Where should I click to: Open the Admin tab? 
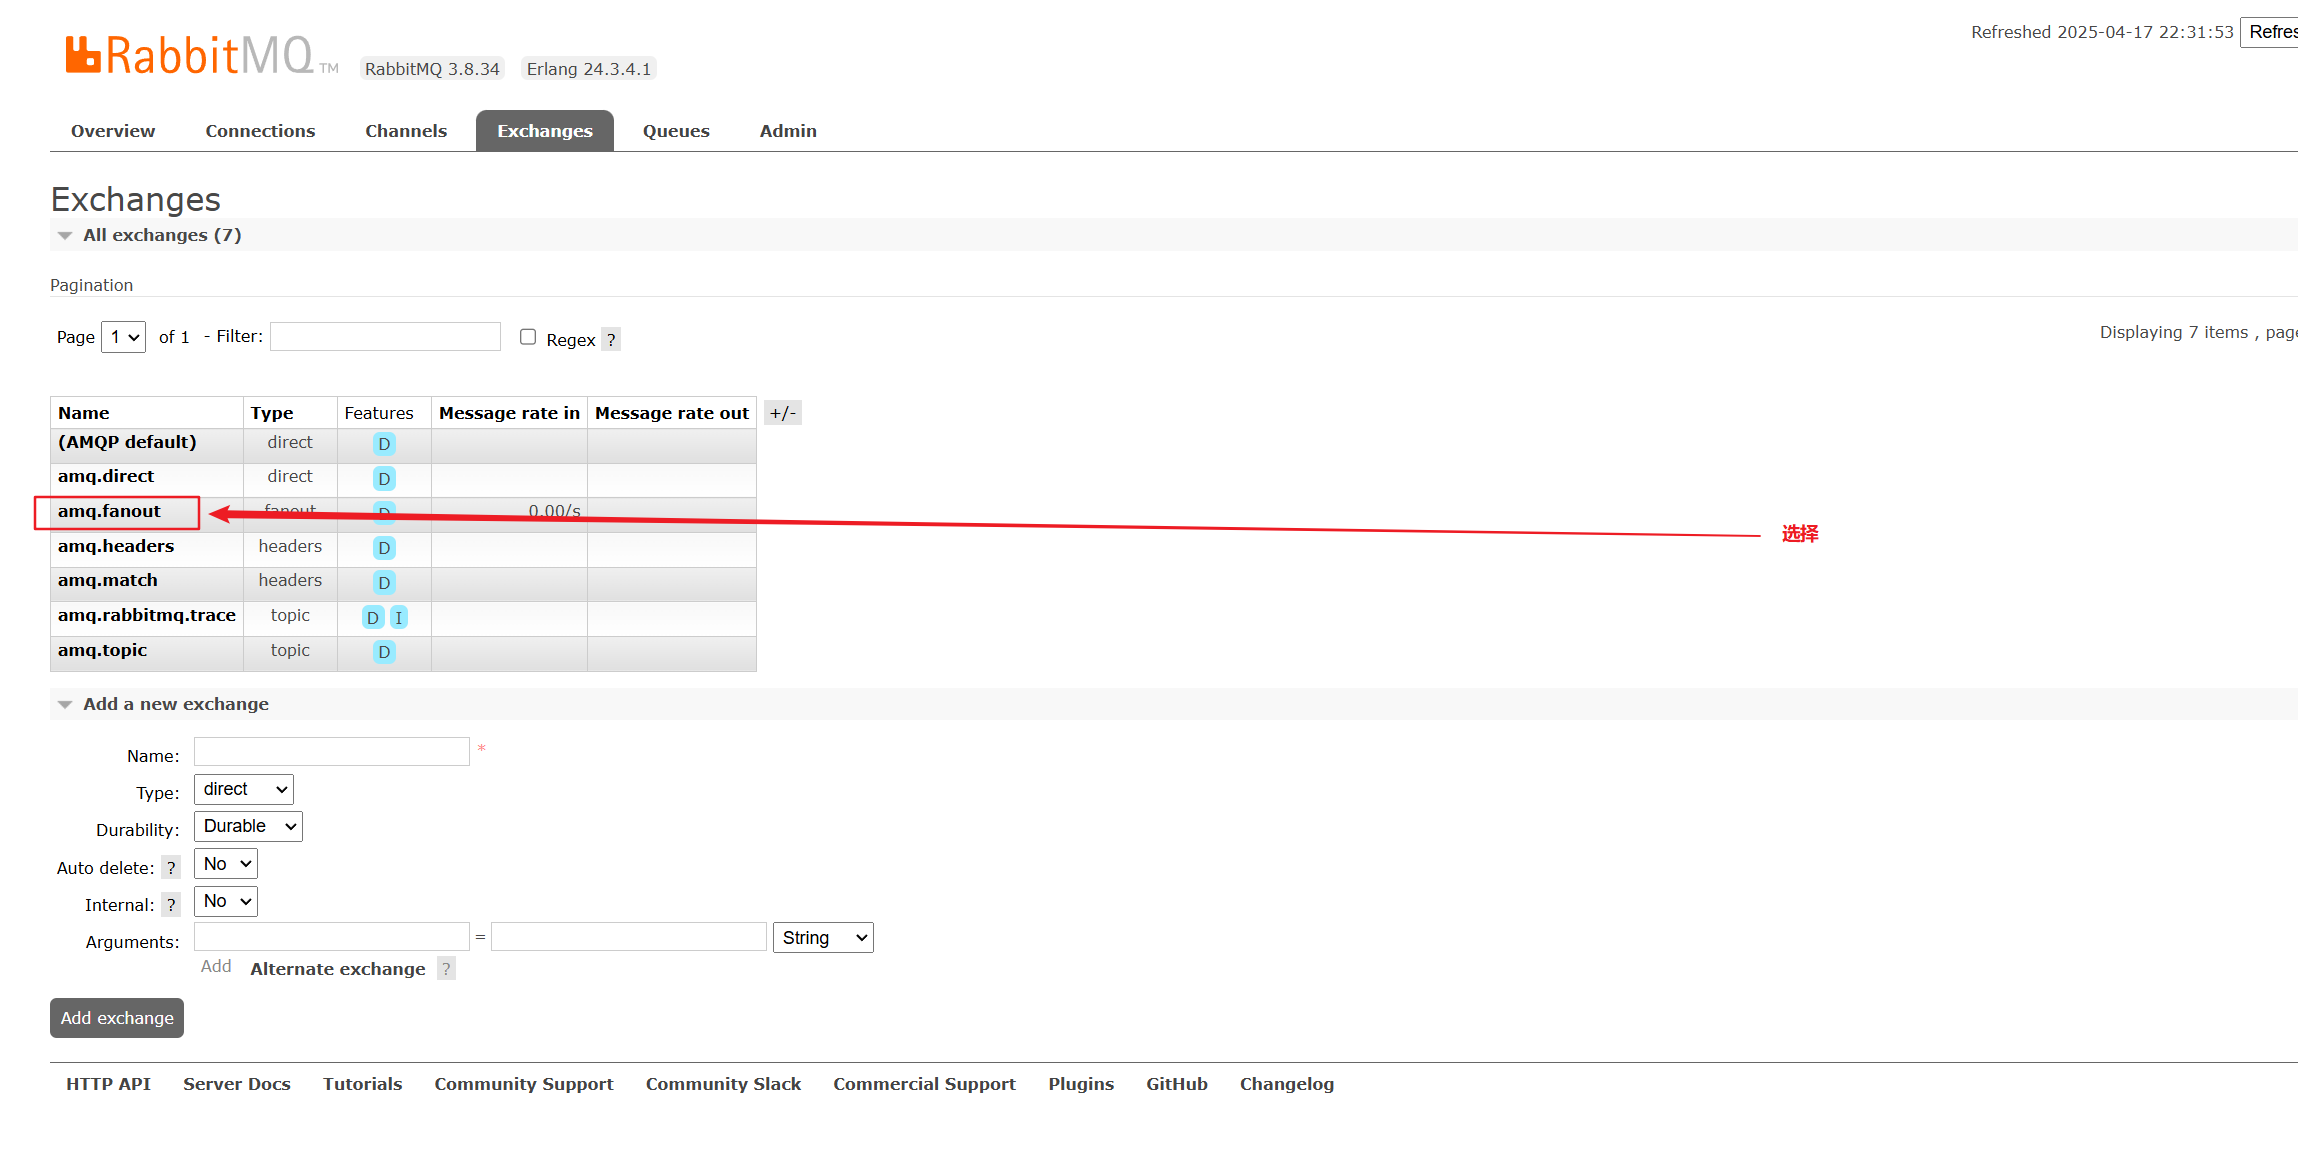[x=788, y=131]
